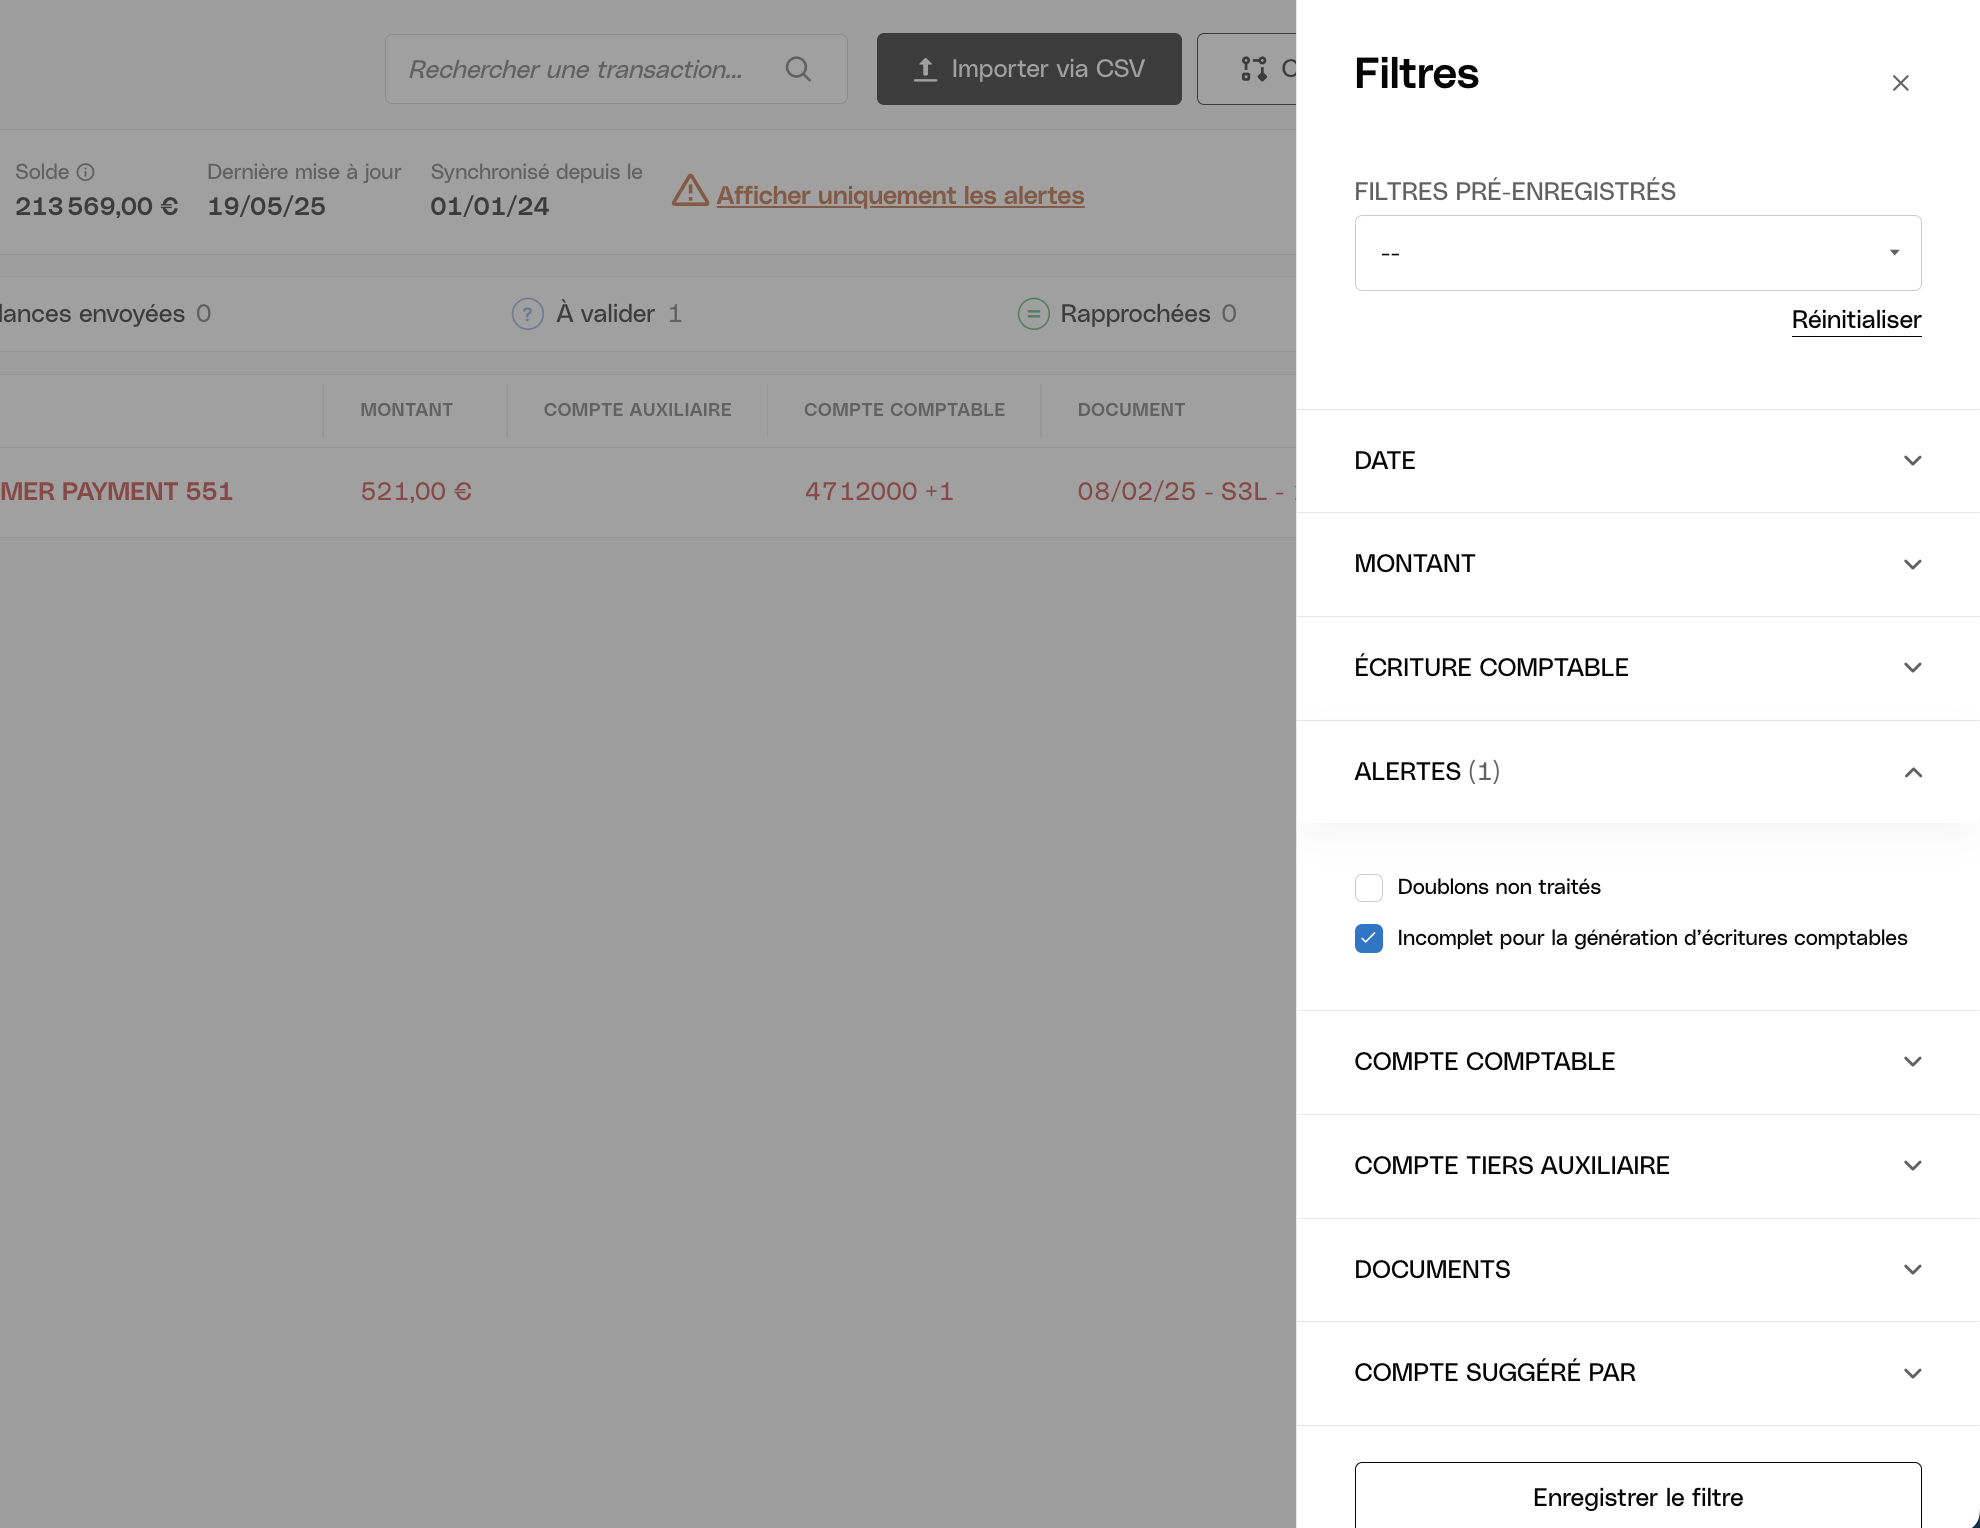Uncheck Incomplet pour la génération d'écritures comptables
The image size is (1980, 1528).
tap(1369, 938)
